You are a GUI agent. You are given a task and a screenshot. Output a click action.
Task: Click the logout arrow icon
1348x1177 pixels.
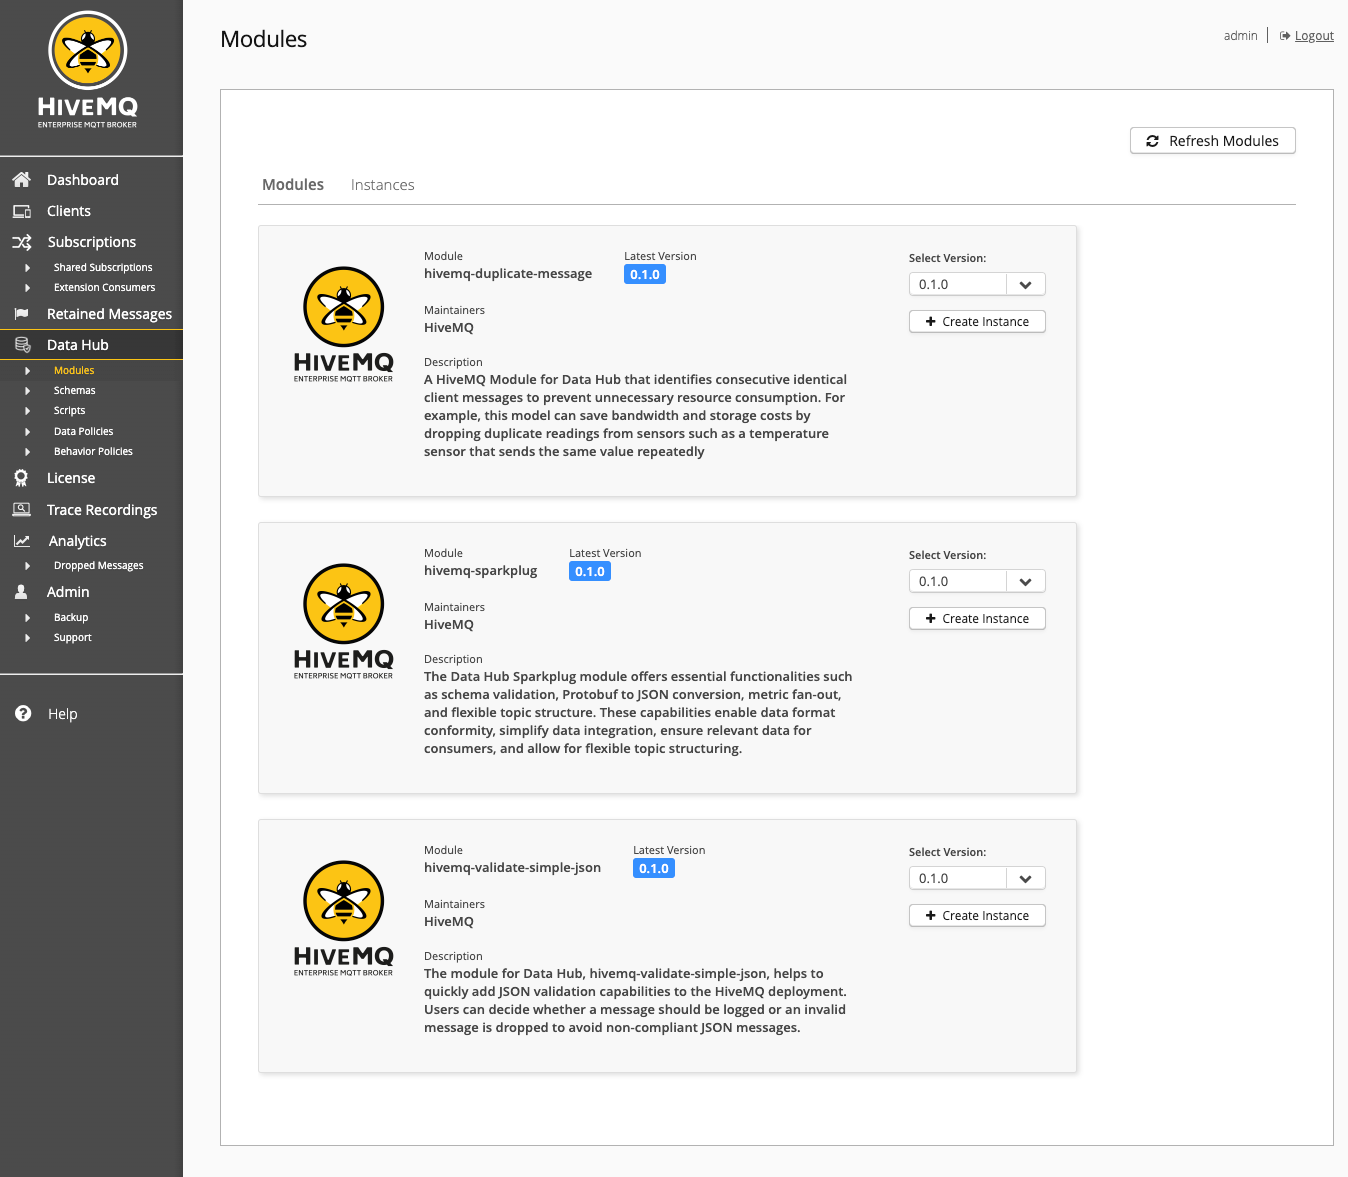[x=1285, y=36]
